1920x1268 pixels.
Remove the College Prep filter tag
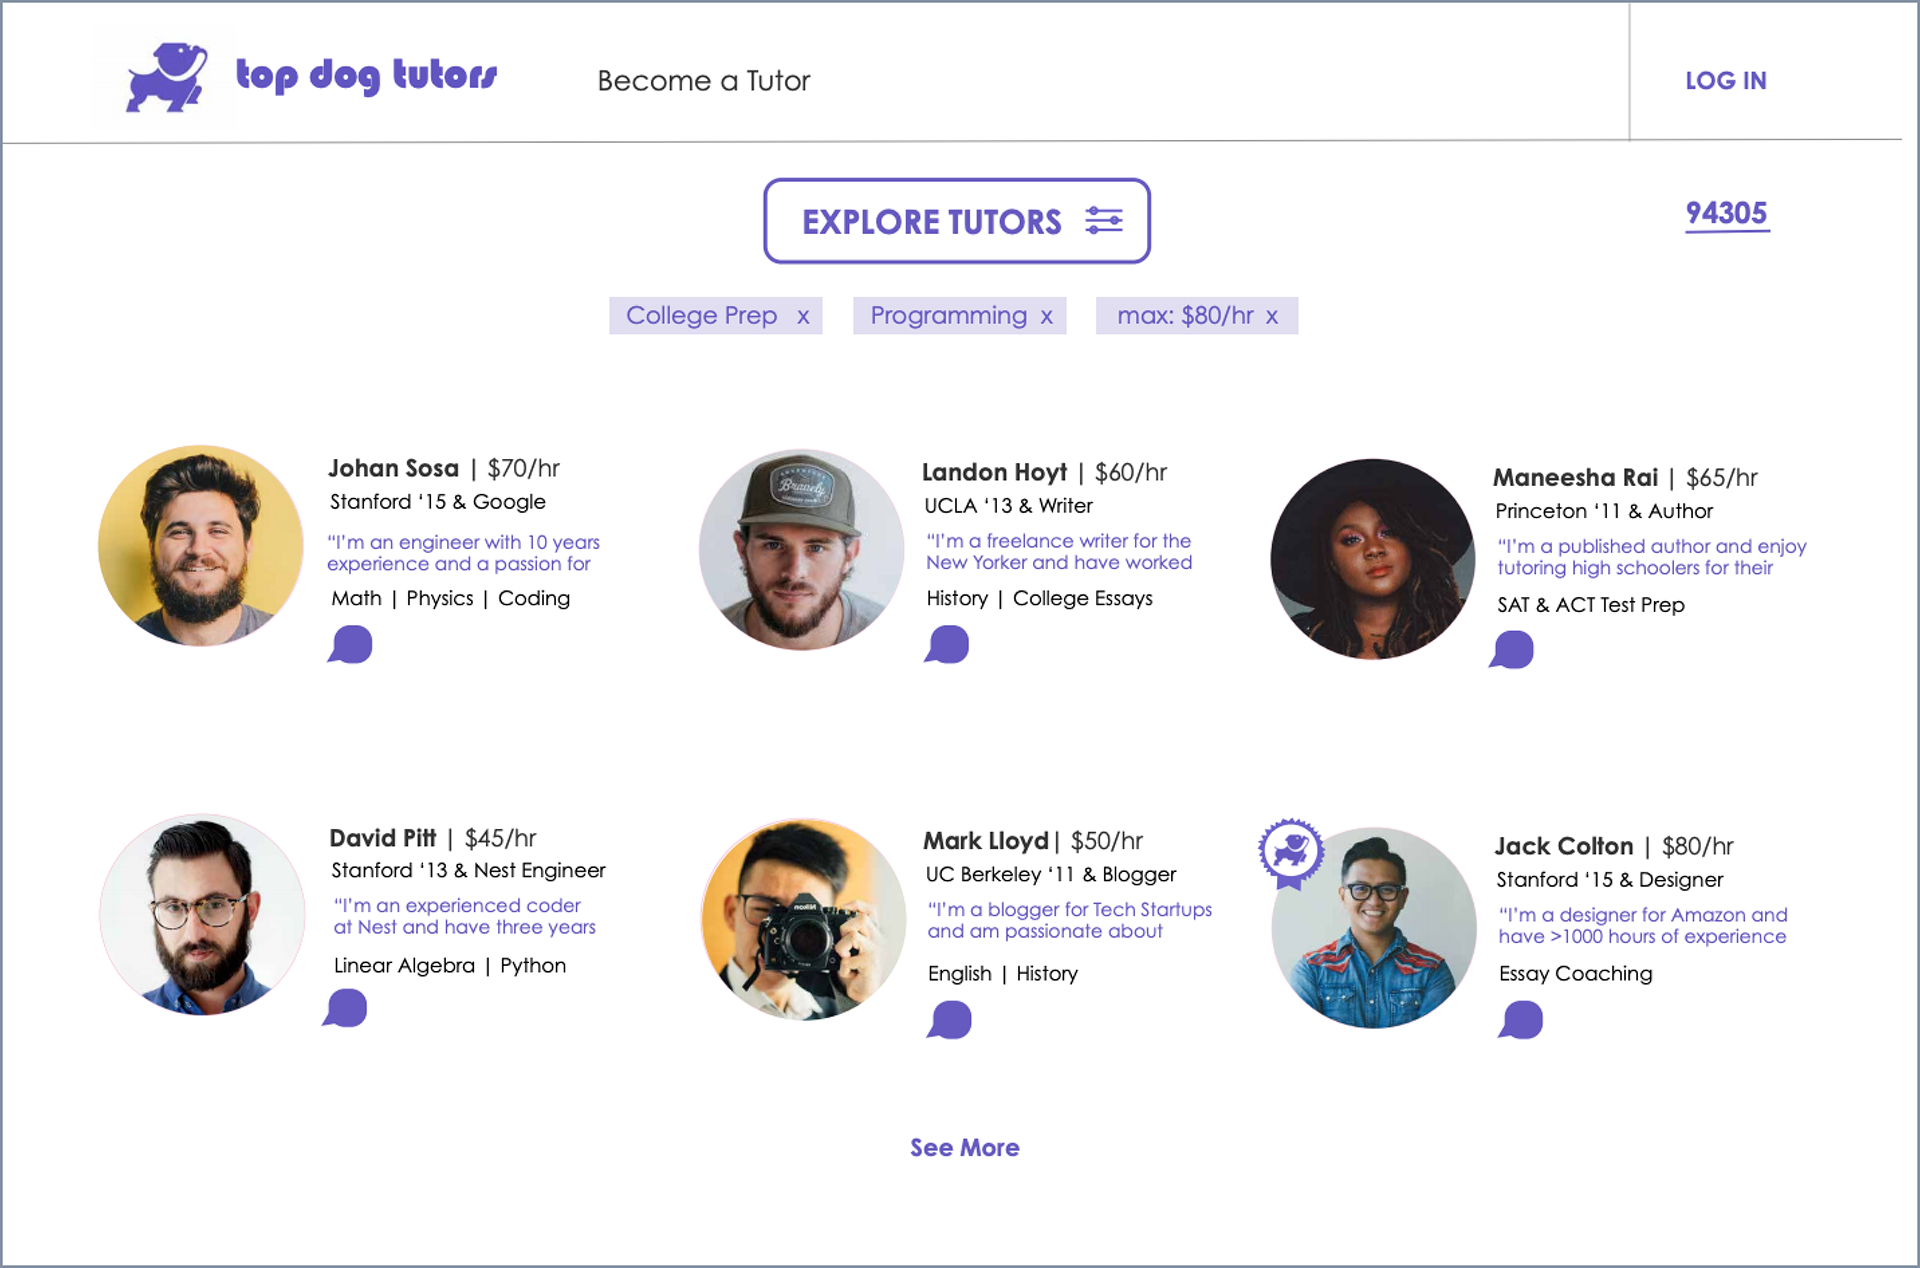coord(803,317)
